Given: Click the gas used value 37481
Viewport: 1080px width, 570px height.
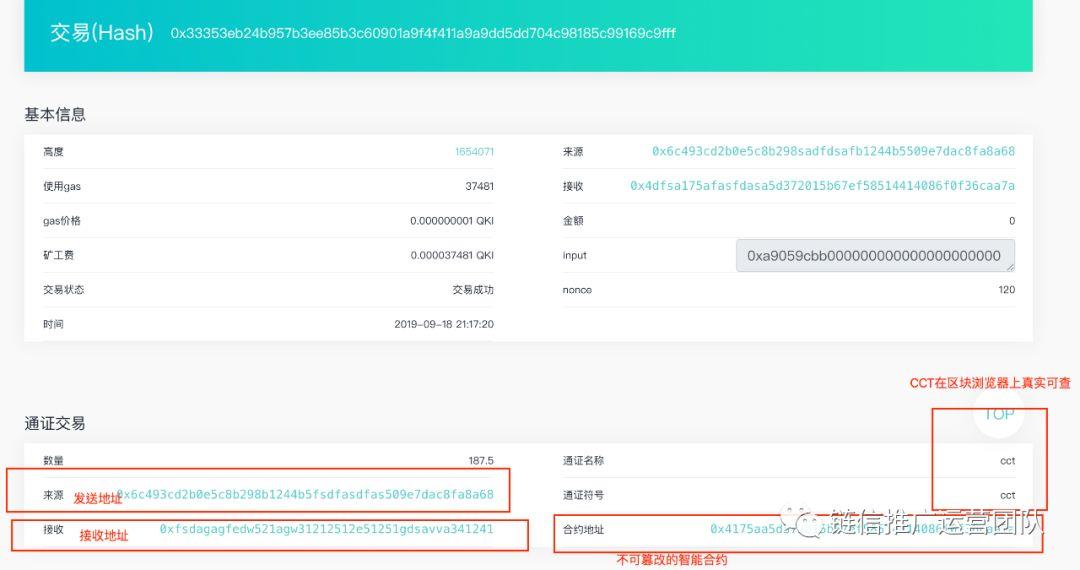Looking at the screenshot, I should click(479, 186).
